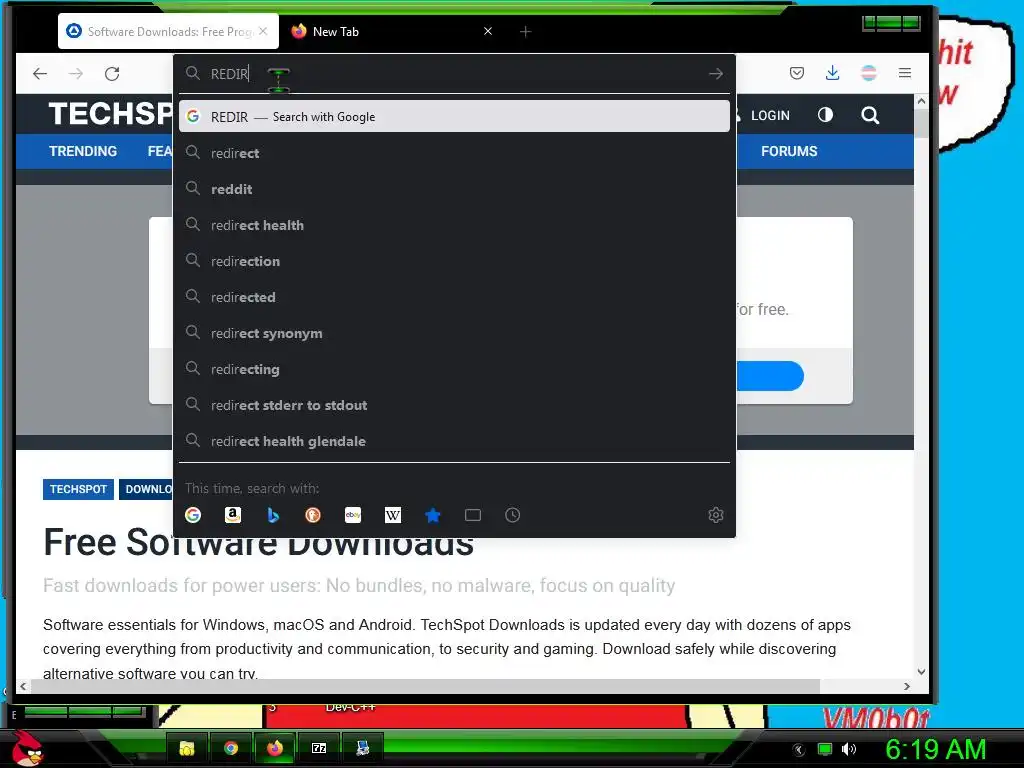The image size is (1024, 768).
Task: Open search settings gear in dropdown
Action: pyautogui.click(x=716, y=515)
